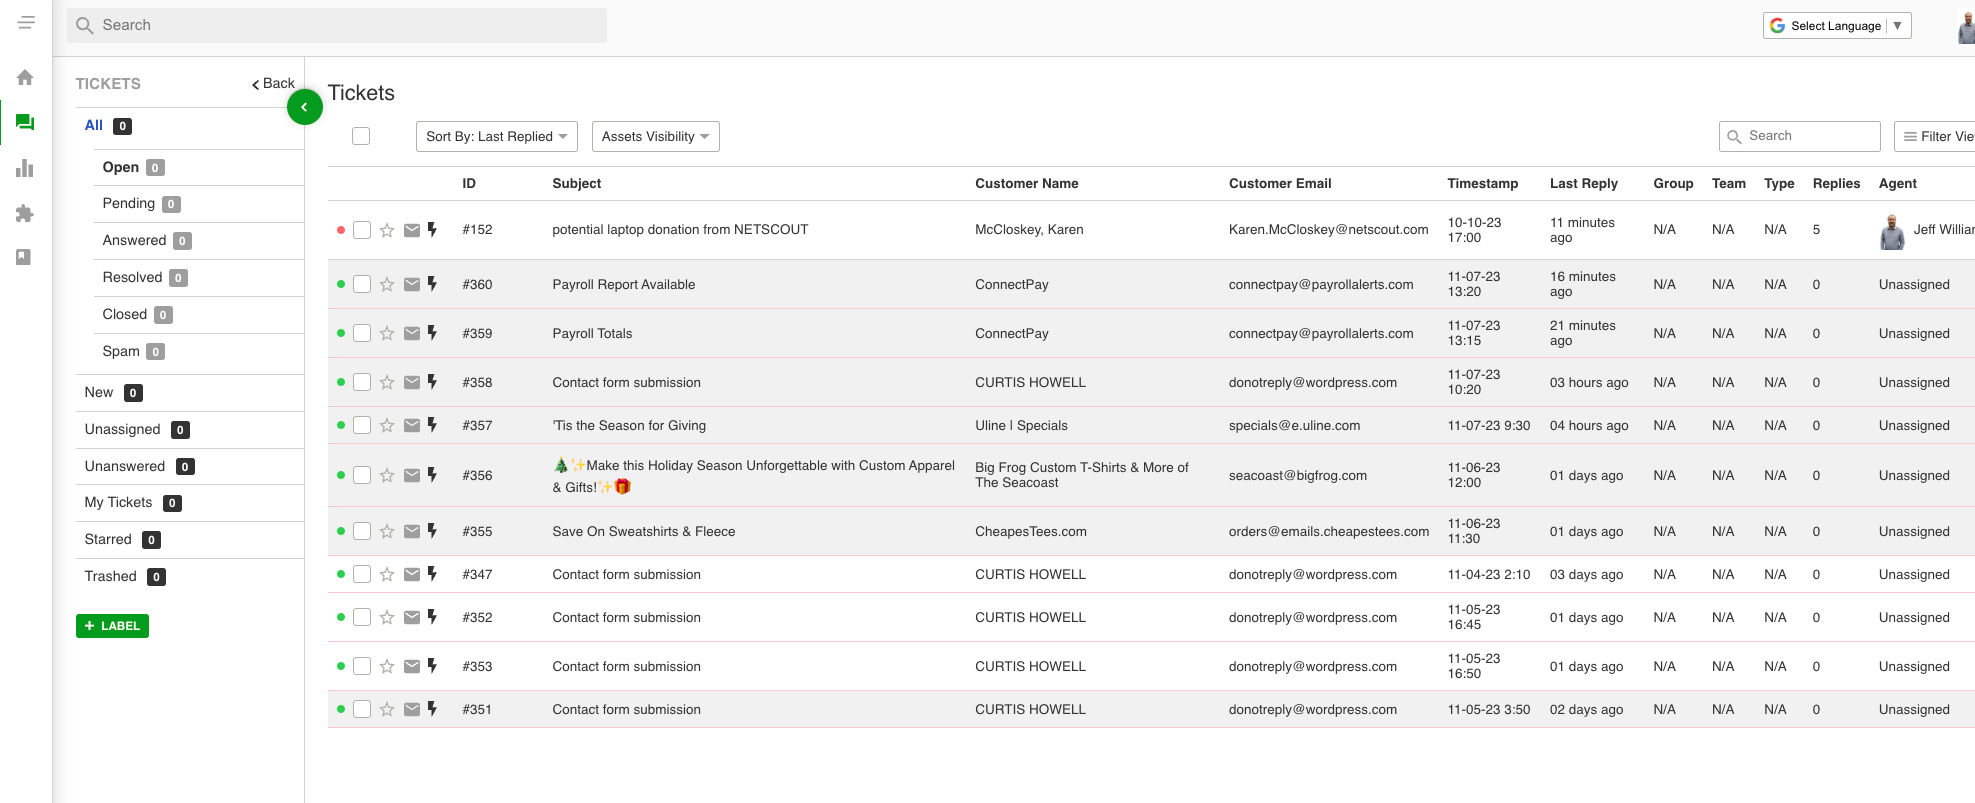
Task: Click the lightning bolt icon on ticket #359
Action: pyautogui.click(x=432, y=333)
